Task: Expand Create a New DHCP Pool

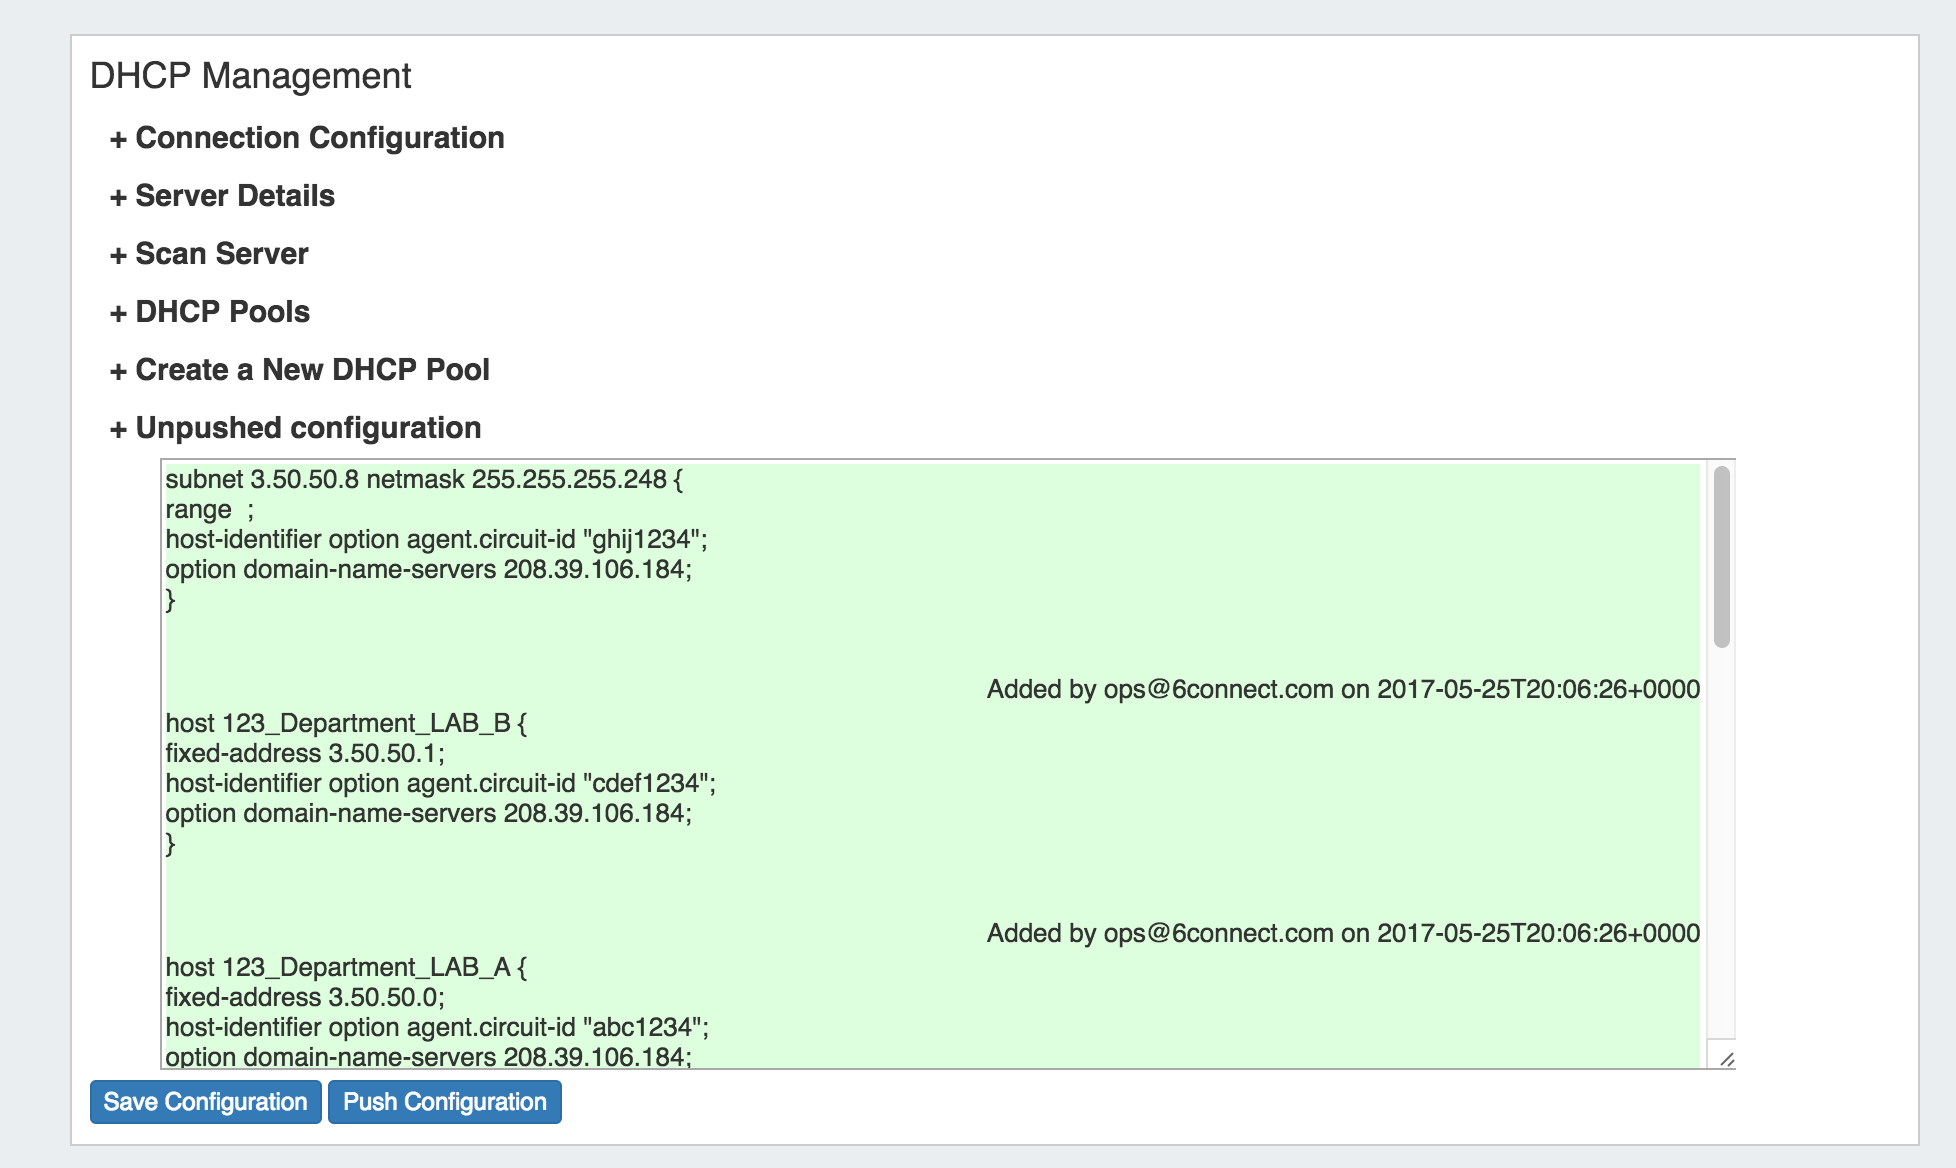Action: (x=312, y=370)
